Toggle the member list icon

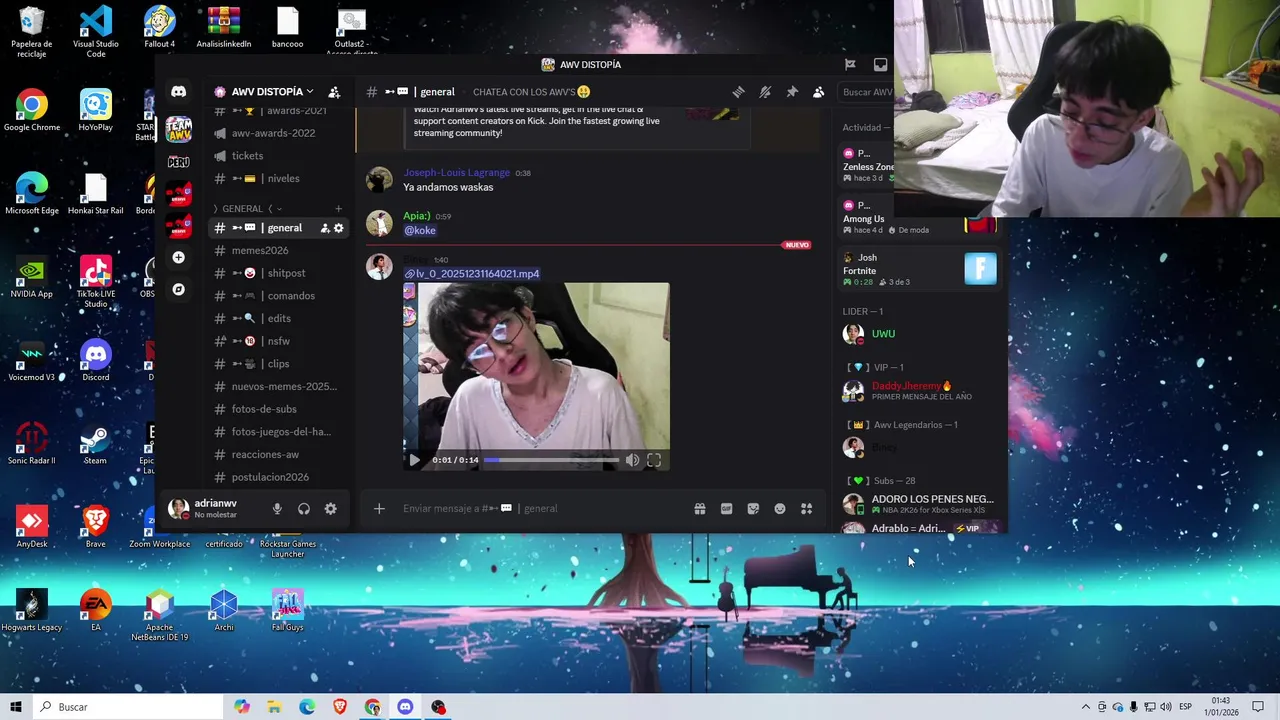pyautogui.click(x=818, y=92)
